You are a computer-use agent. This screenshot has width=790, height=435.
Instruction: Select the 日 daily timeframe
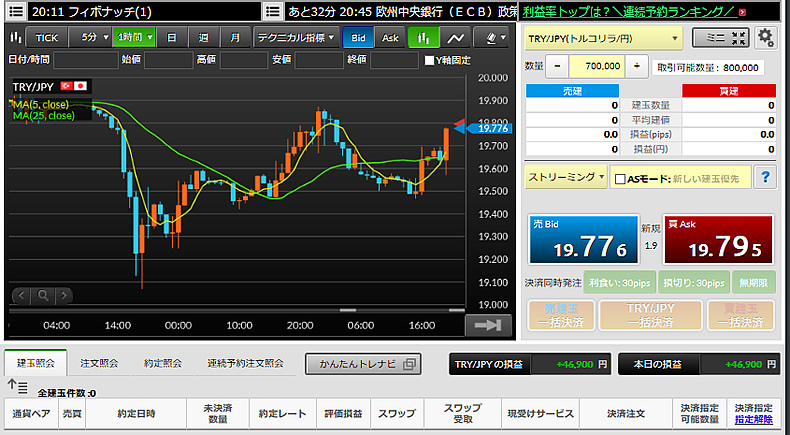[x=171, y=37]
